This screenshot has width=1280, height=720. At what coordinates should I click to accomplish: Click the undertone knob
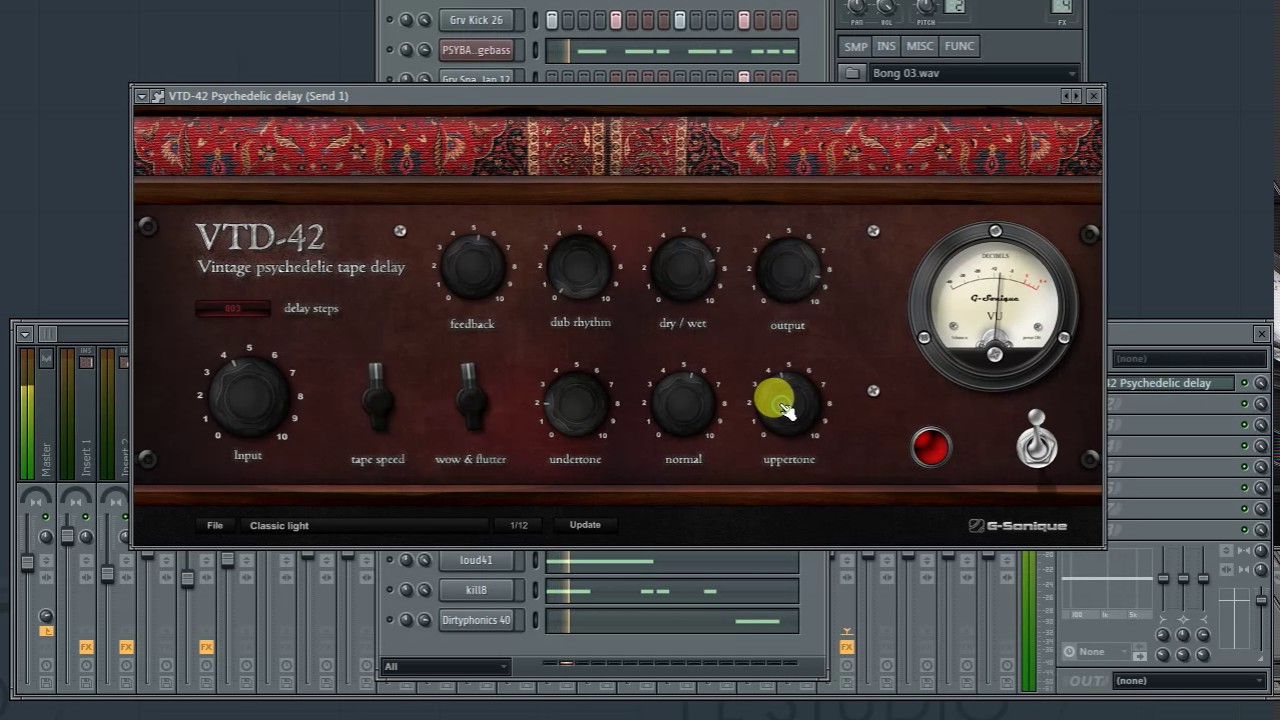576,403
